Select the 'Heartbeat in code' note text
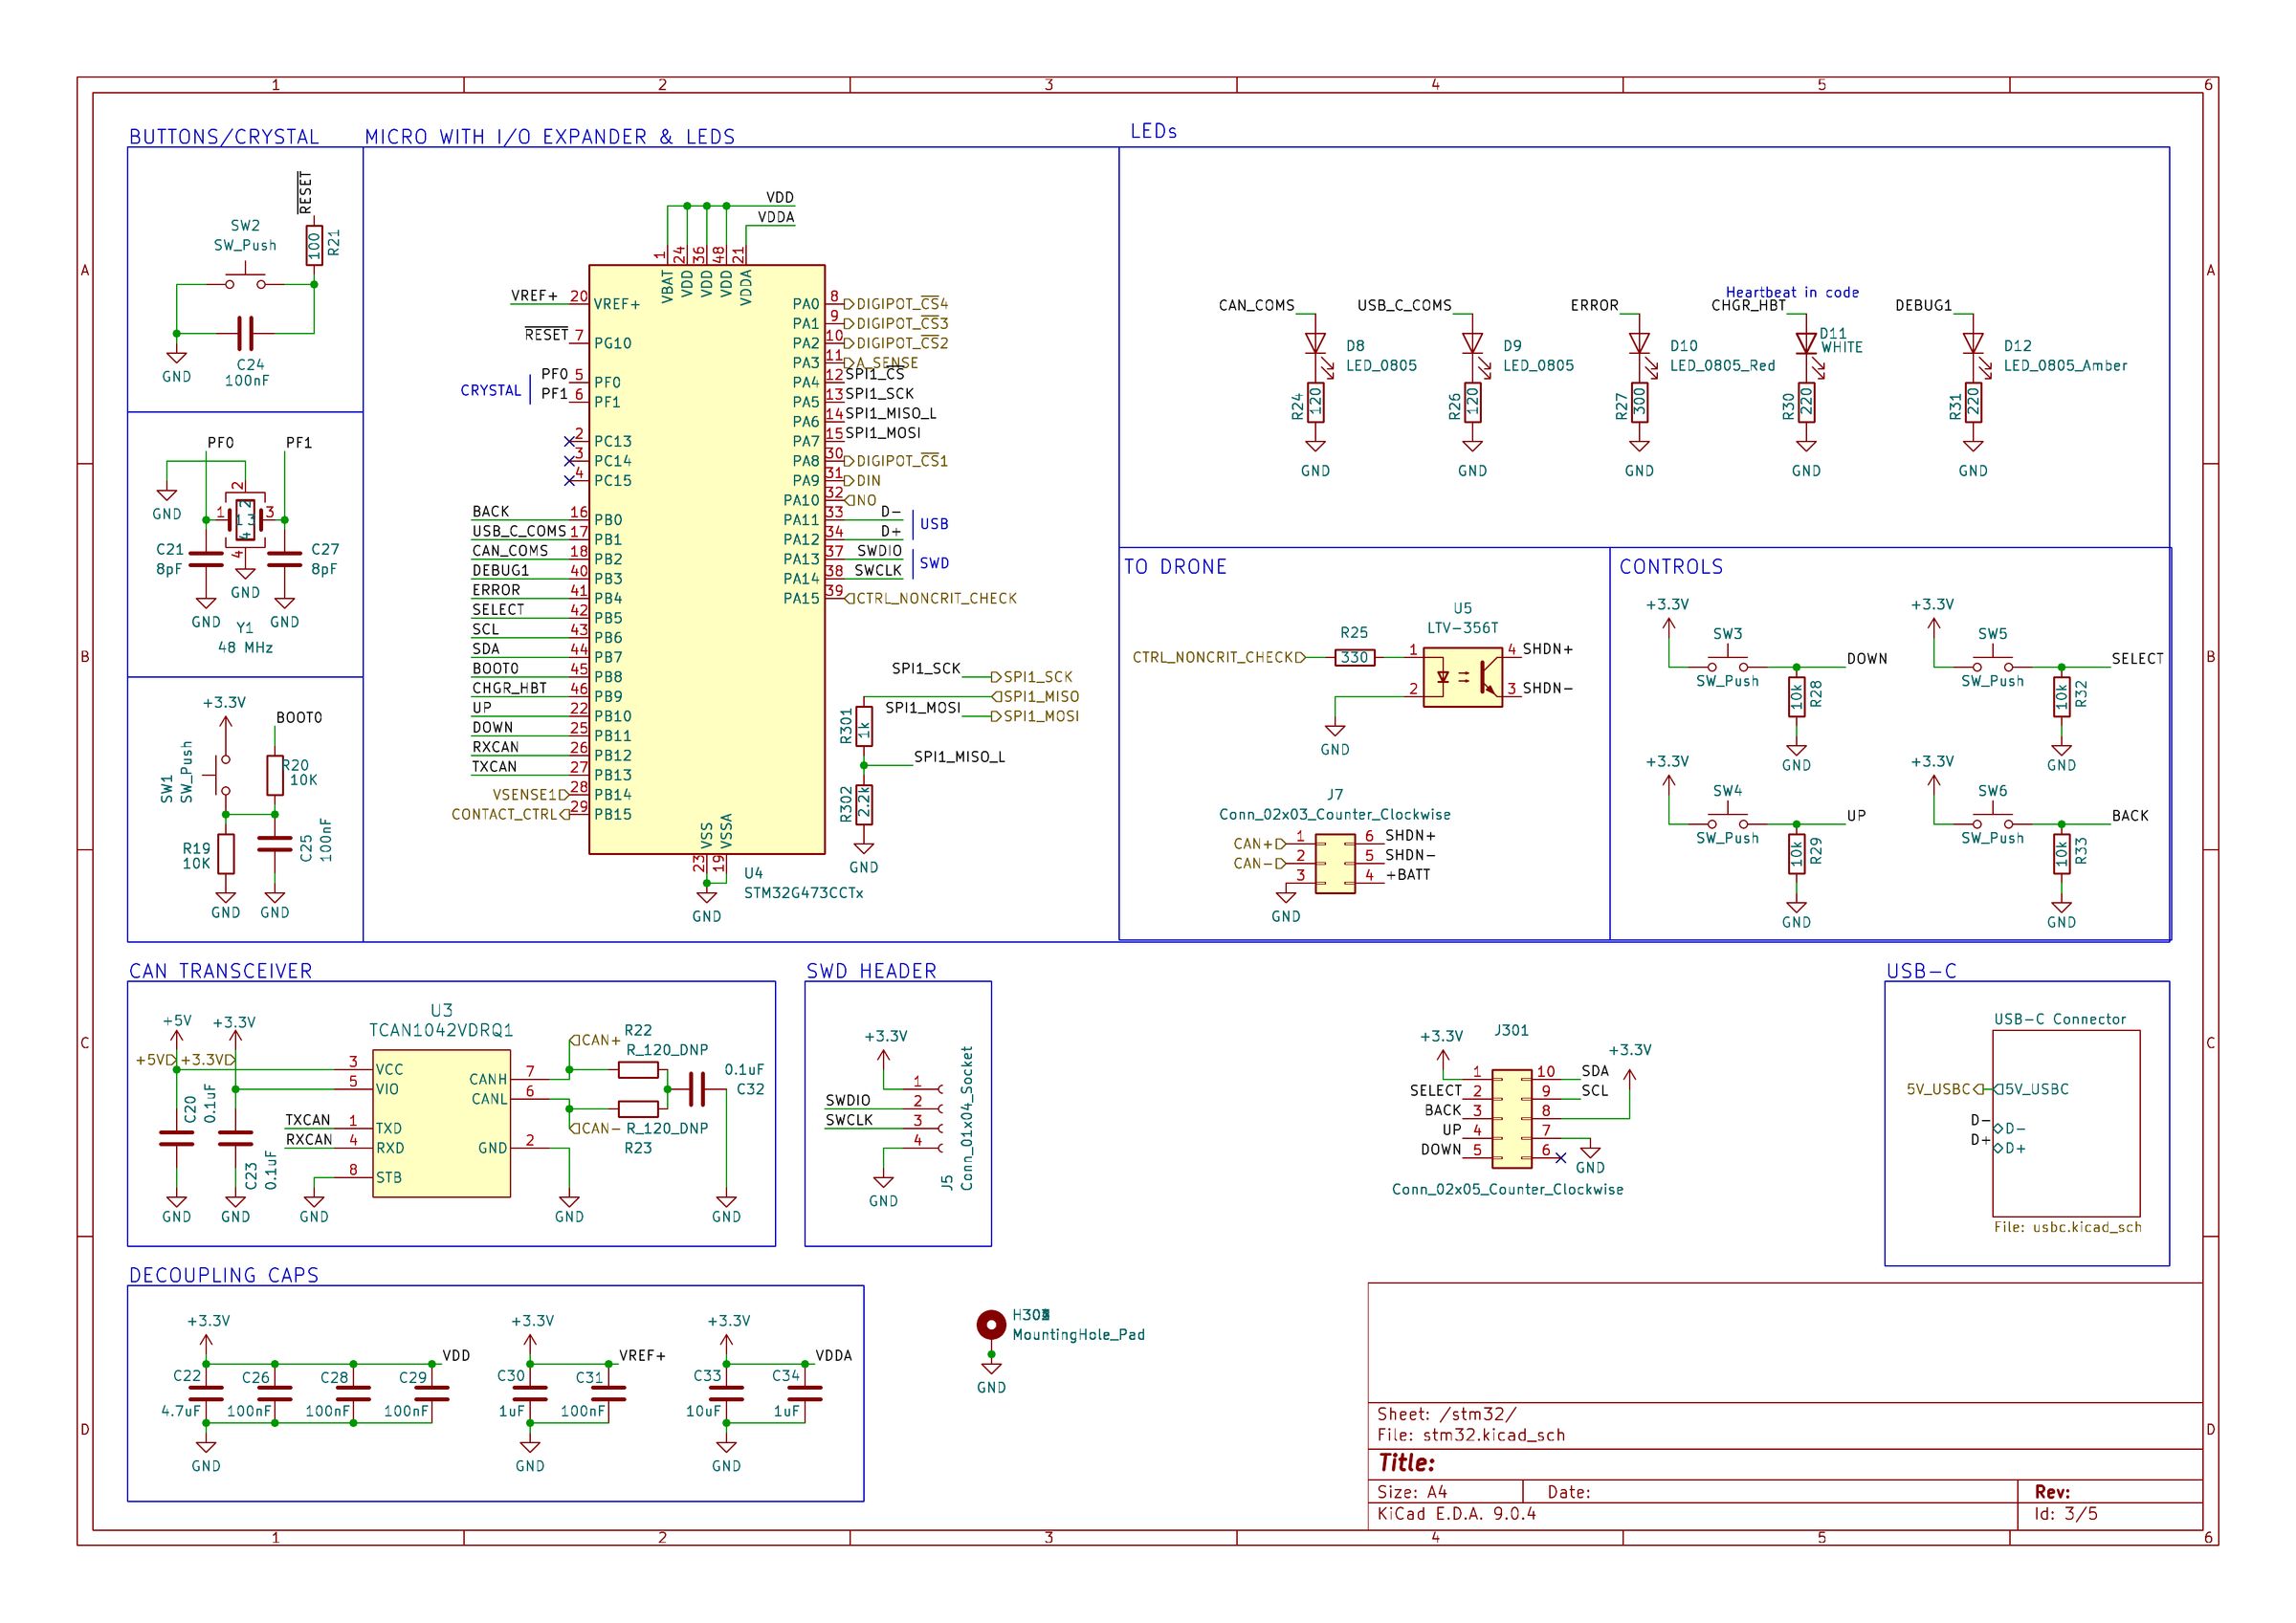The image size is (2296, 1623). 1792,292
